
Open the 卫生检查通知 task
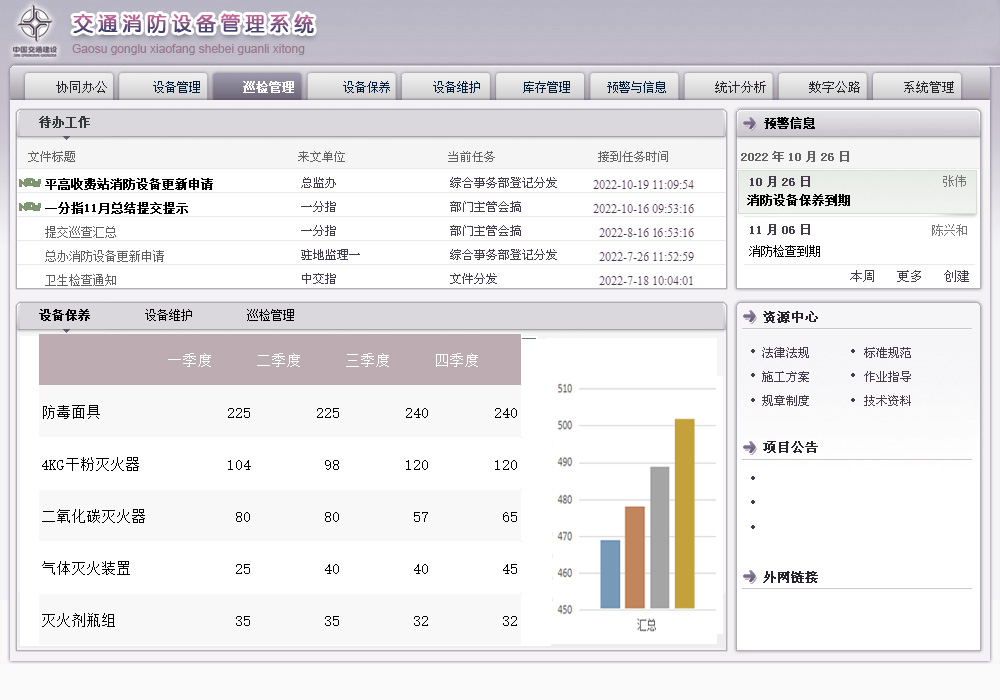[x=80, y=280]
